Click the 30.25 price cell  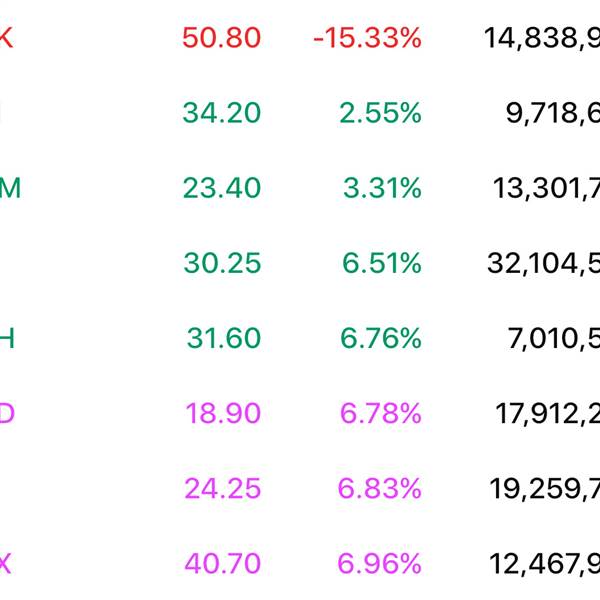pyautogui.click(x=221, y=263)
